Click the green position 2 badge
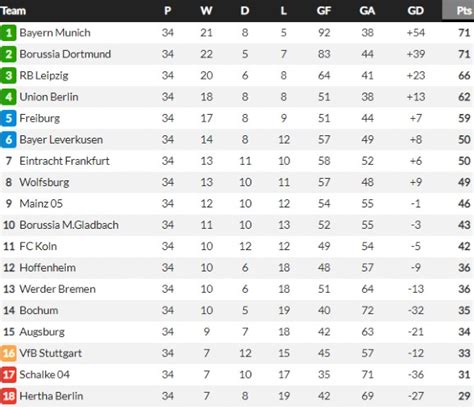 [x=8, y=54]
